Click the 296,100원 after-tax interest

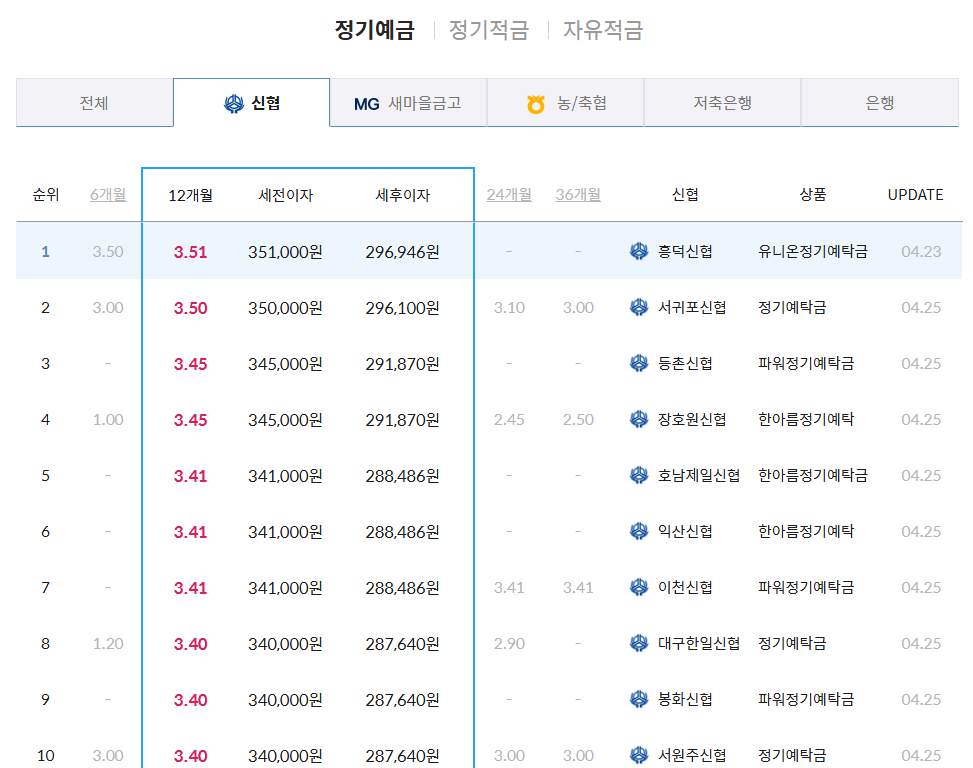pyautogui.click(x=403, y=308)
